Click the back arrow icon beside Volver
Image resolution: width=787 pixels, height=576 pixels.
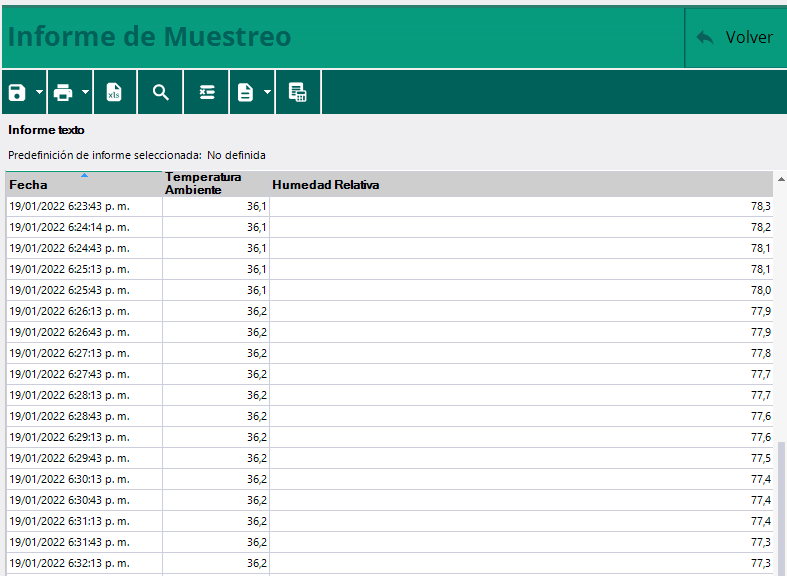click(x=705, y=37)
